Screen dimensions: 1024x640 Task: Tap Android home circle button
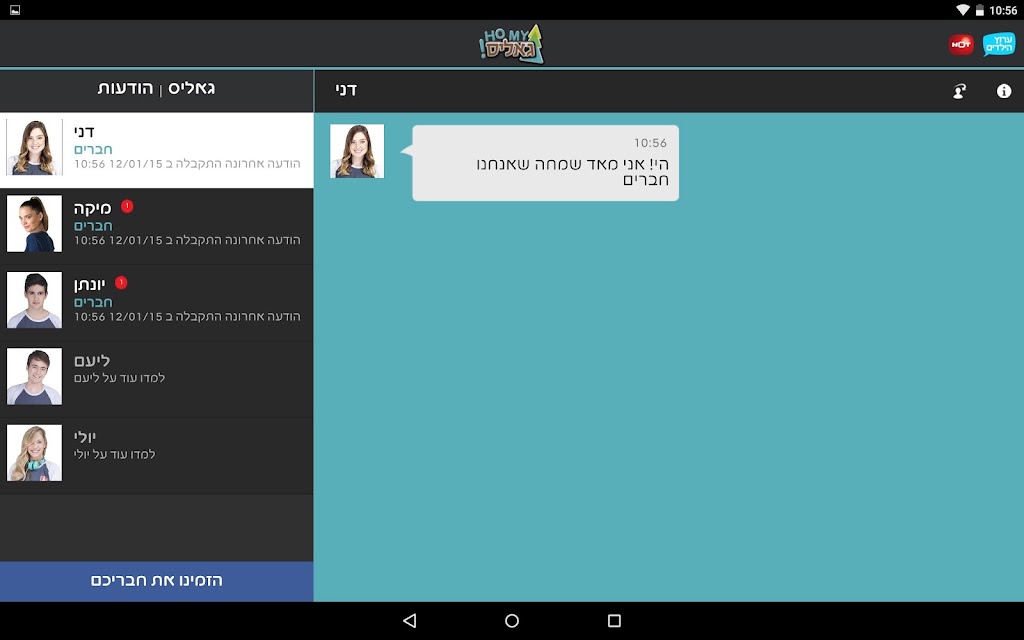[512, 620]
